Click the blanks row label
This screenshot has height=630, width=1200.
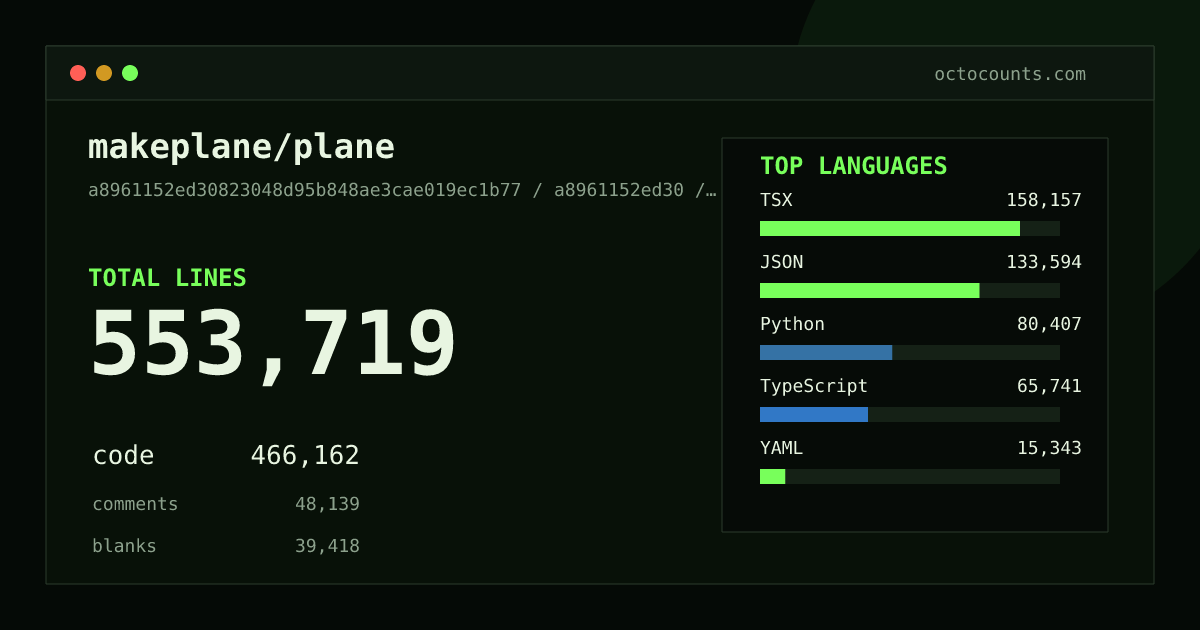[x=124, y=546]
